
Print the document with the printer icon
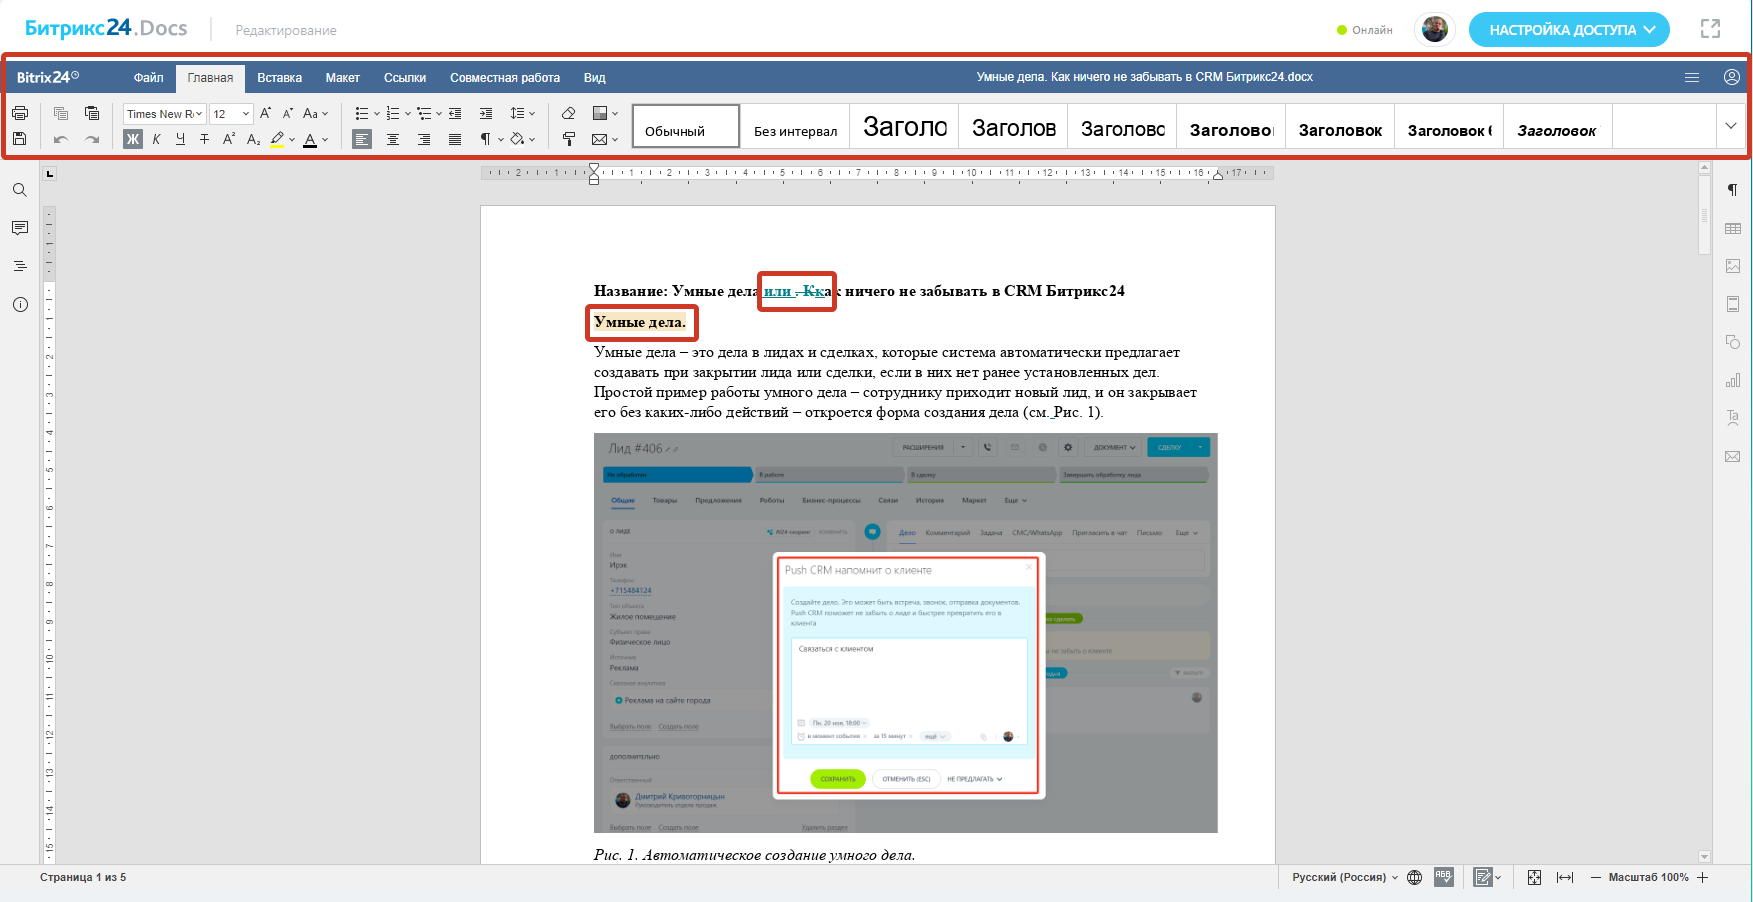point(20,113)
